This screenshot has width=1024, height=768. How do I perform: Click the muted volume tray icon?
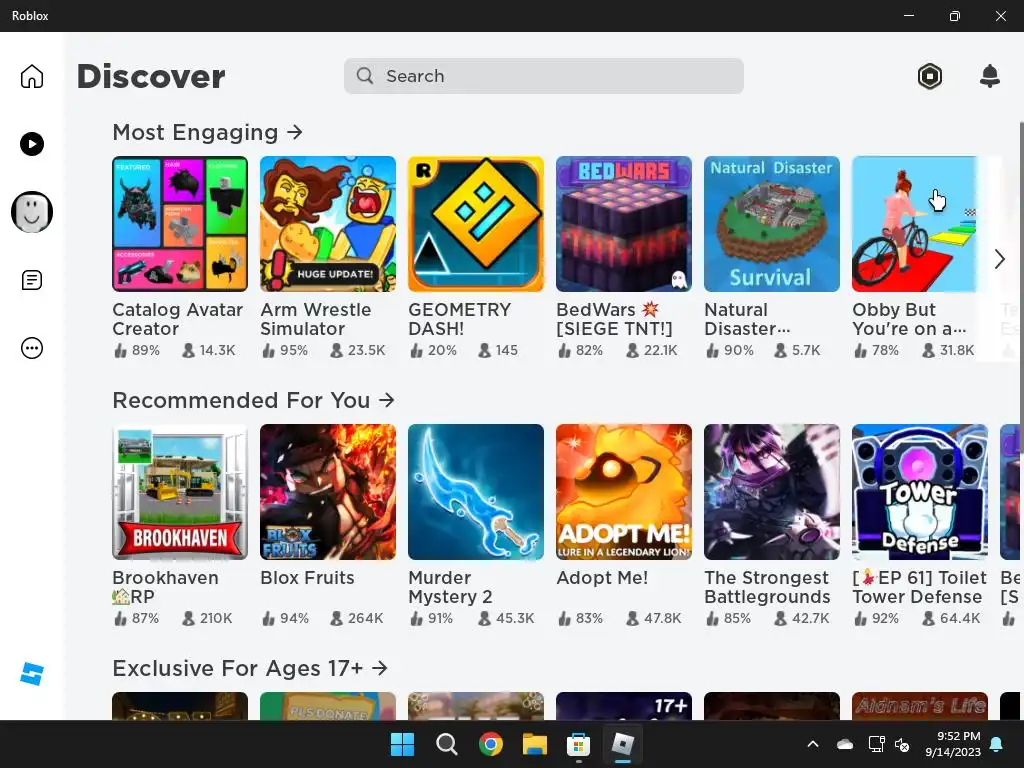(903, 744)
